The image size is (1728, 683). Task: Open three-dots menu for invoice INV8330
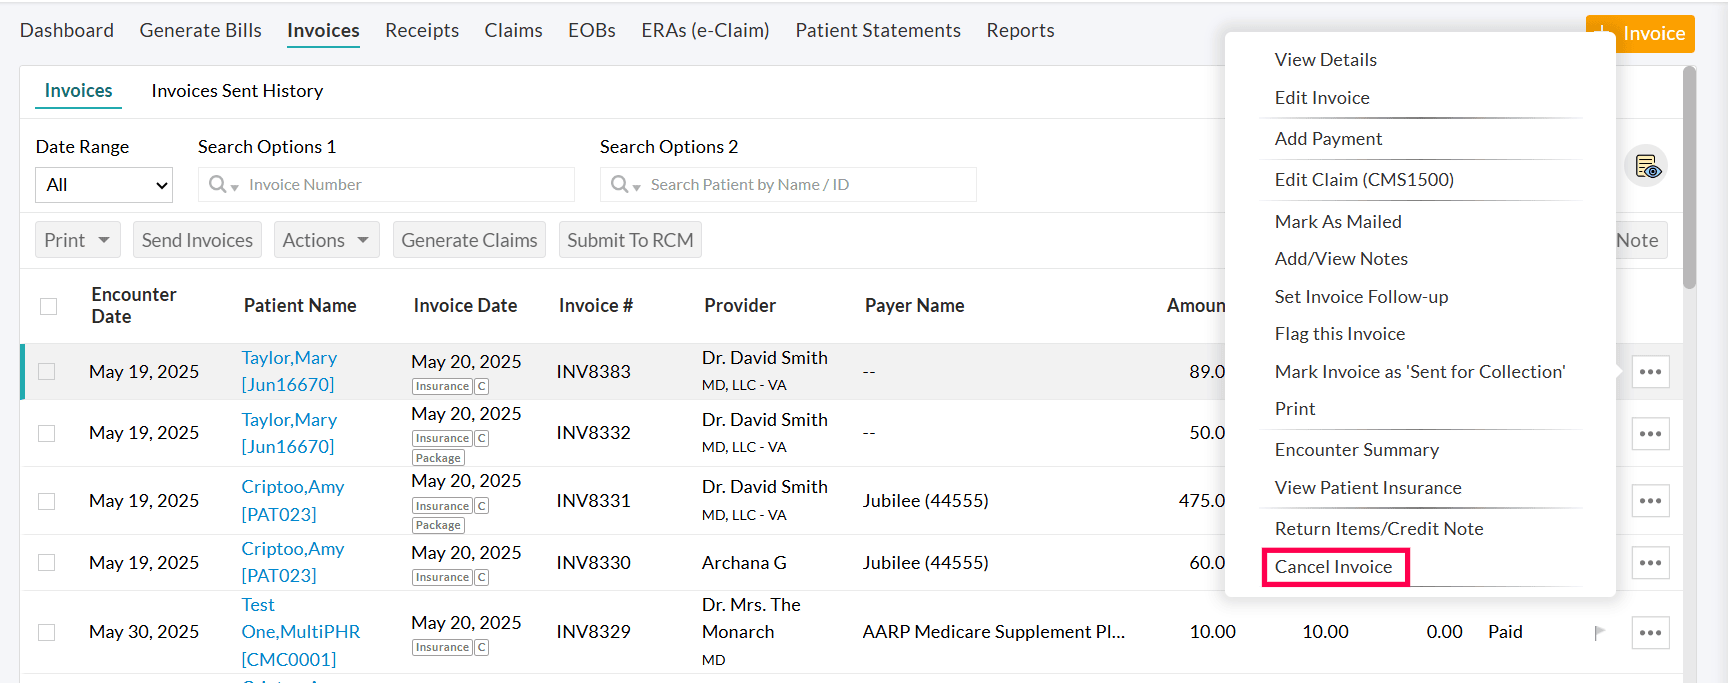point(1650,563)
